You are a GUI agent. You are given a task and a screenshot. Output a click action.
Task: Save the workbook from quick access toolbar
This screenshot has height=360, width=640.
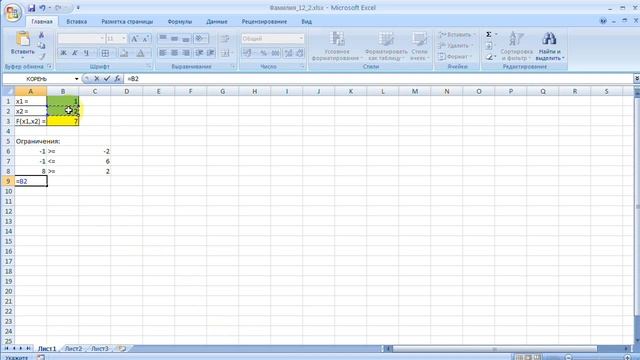click(31, 8)
